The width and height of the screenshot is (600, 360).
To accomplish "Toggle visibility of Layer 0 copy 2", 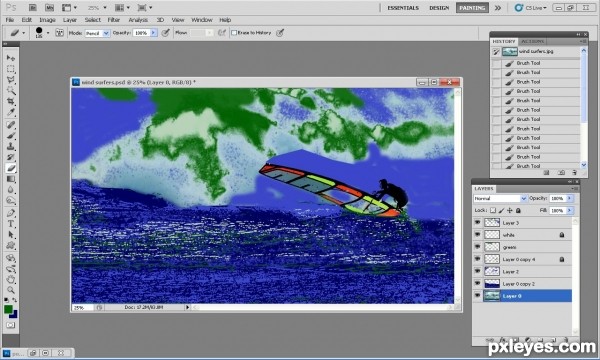I will [477, 283].
